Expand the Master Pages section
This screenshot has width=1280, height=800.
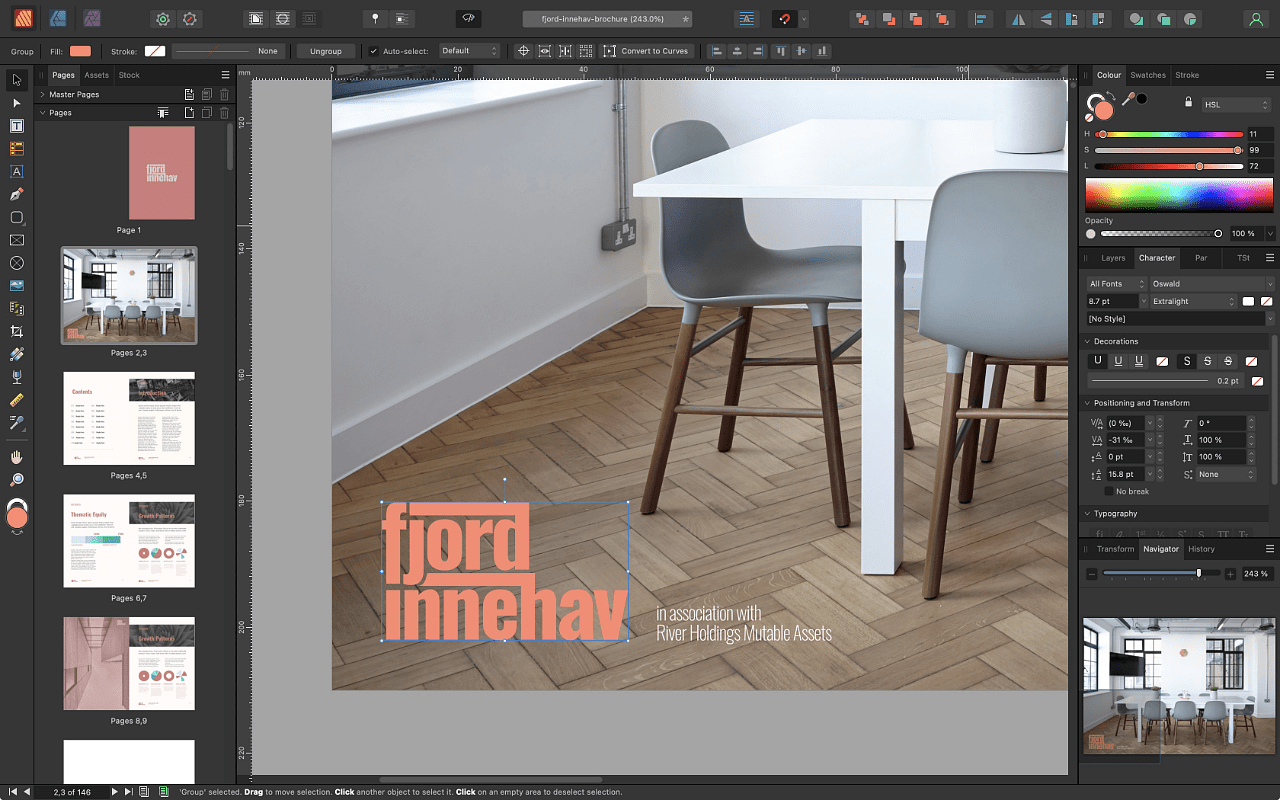42,94
